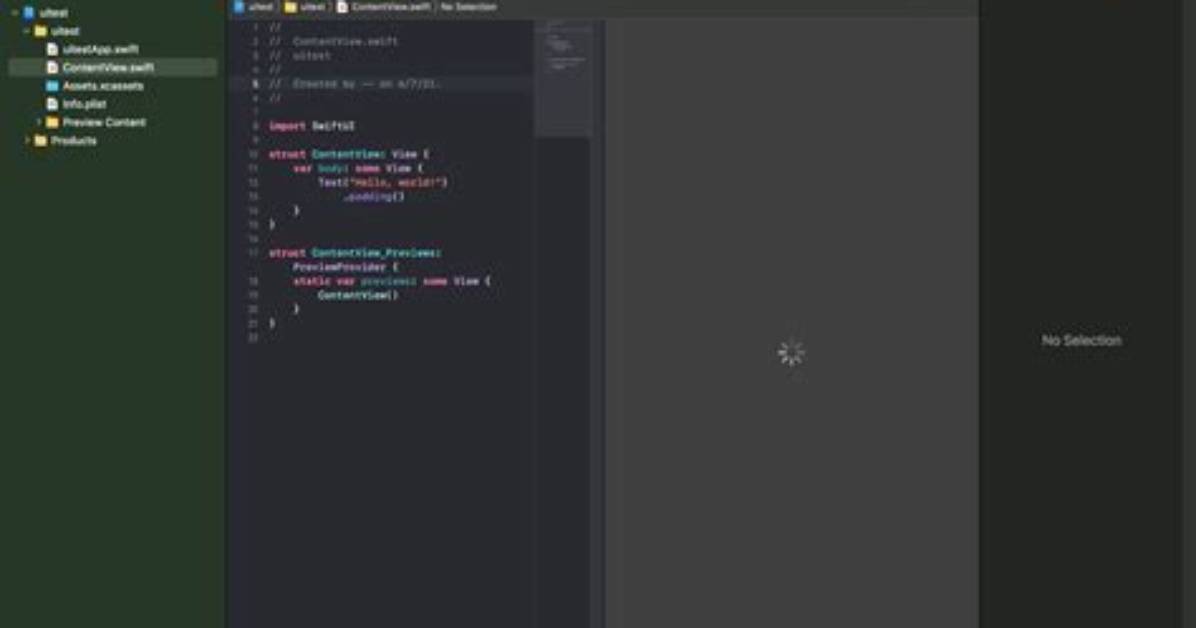
Task: Click the 'struct ContentView_Previews:' line
Action: click(355, 253)
